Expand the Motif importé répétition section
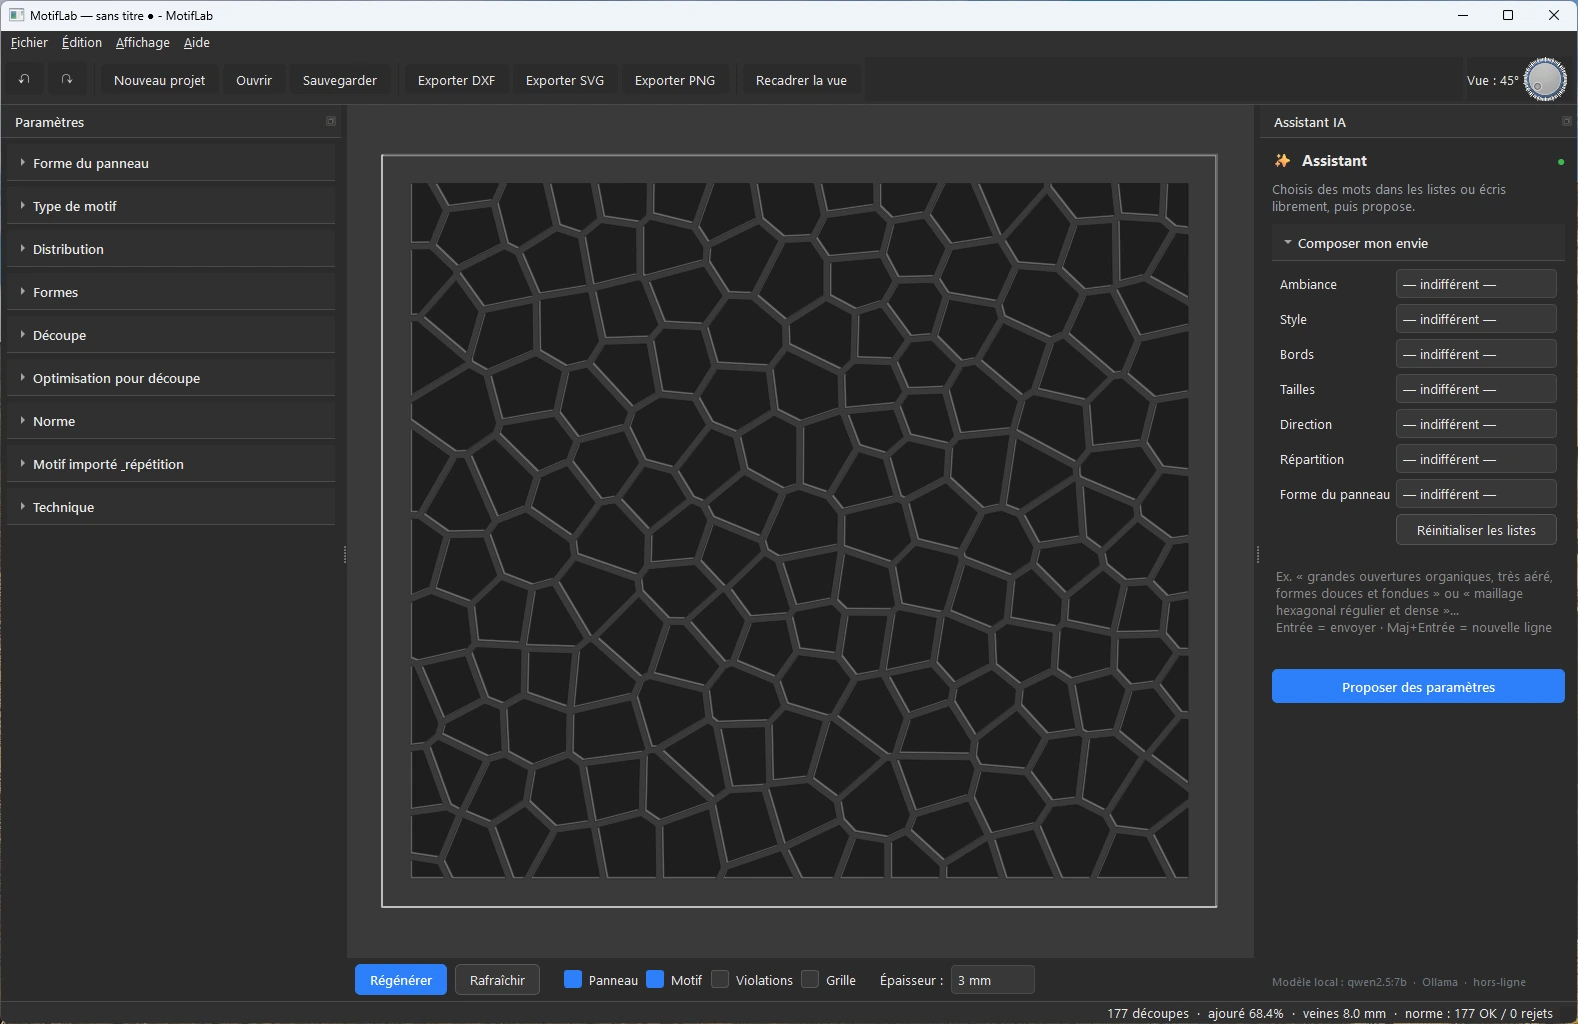 [x=171, y=464]
